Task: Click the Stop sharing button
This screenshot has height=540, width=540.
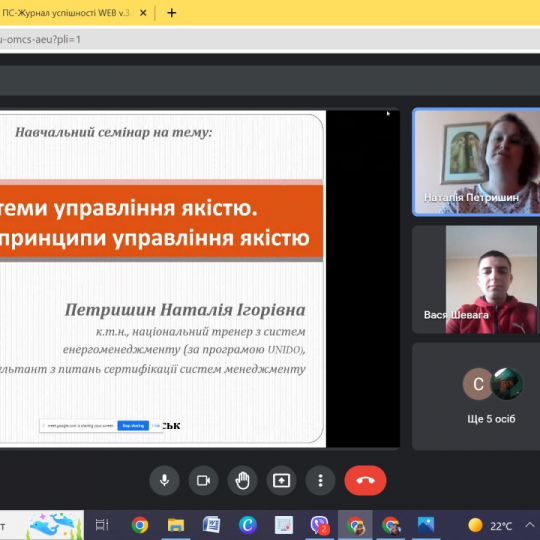Action: pos(133,426)
